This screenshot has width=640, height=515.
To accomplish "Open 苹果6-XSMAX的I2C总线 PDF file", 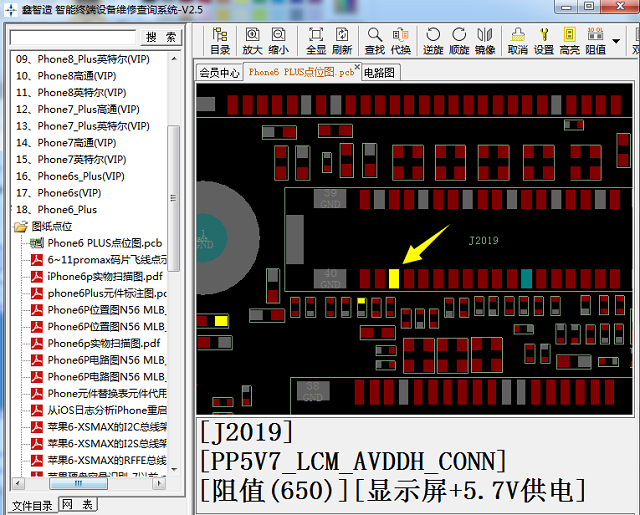I will point(99,427).
